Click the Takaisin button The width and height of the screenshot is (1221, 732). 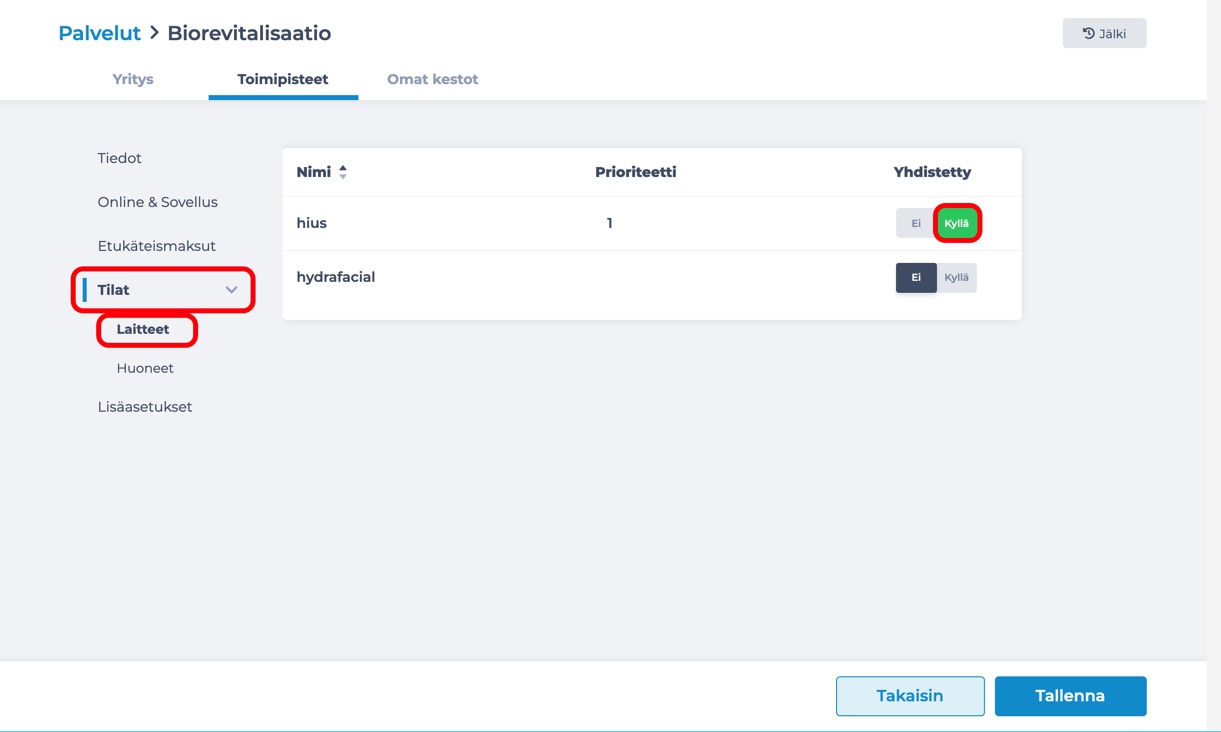click(x=909, y=696)
